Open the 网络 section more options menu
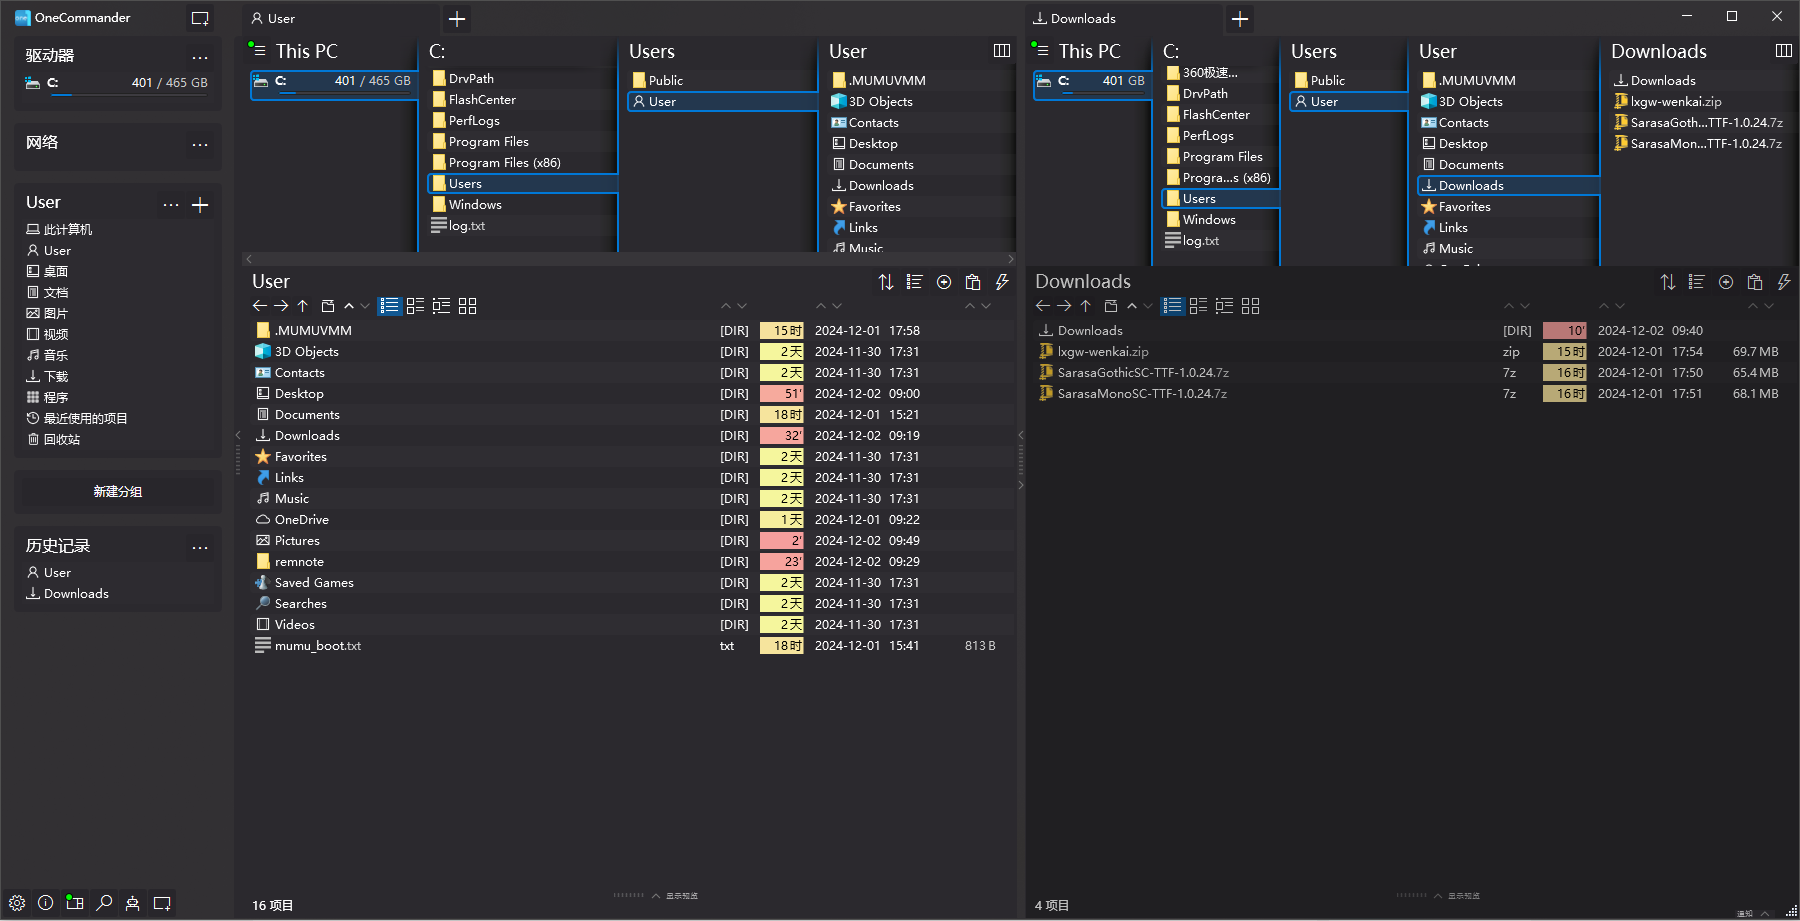Image resolution: width=1800 pixels, height=921 pixels. (200, 145)
